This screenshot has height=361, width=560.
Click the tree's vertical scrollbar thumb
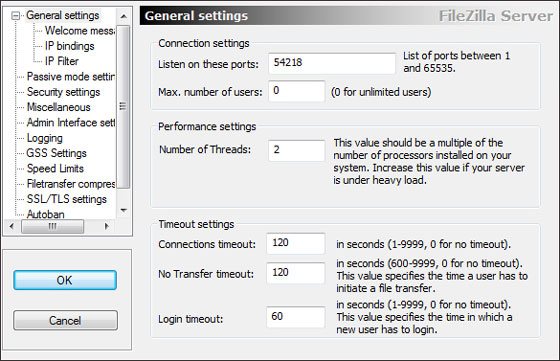pos(124,106)
